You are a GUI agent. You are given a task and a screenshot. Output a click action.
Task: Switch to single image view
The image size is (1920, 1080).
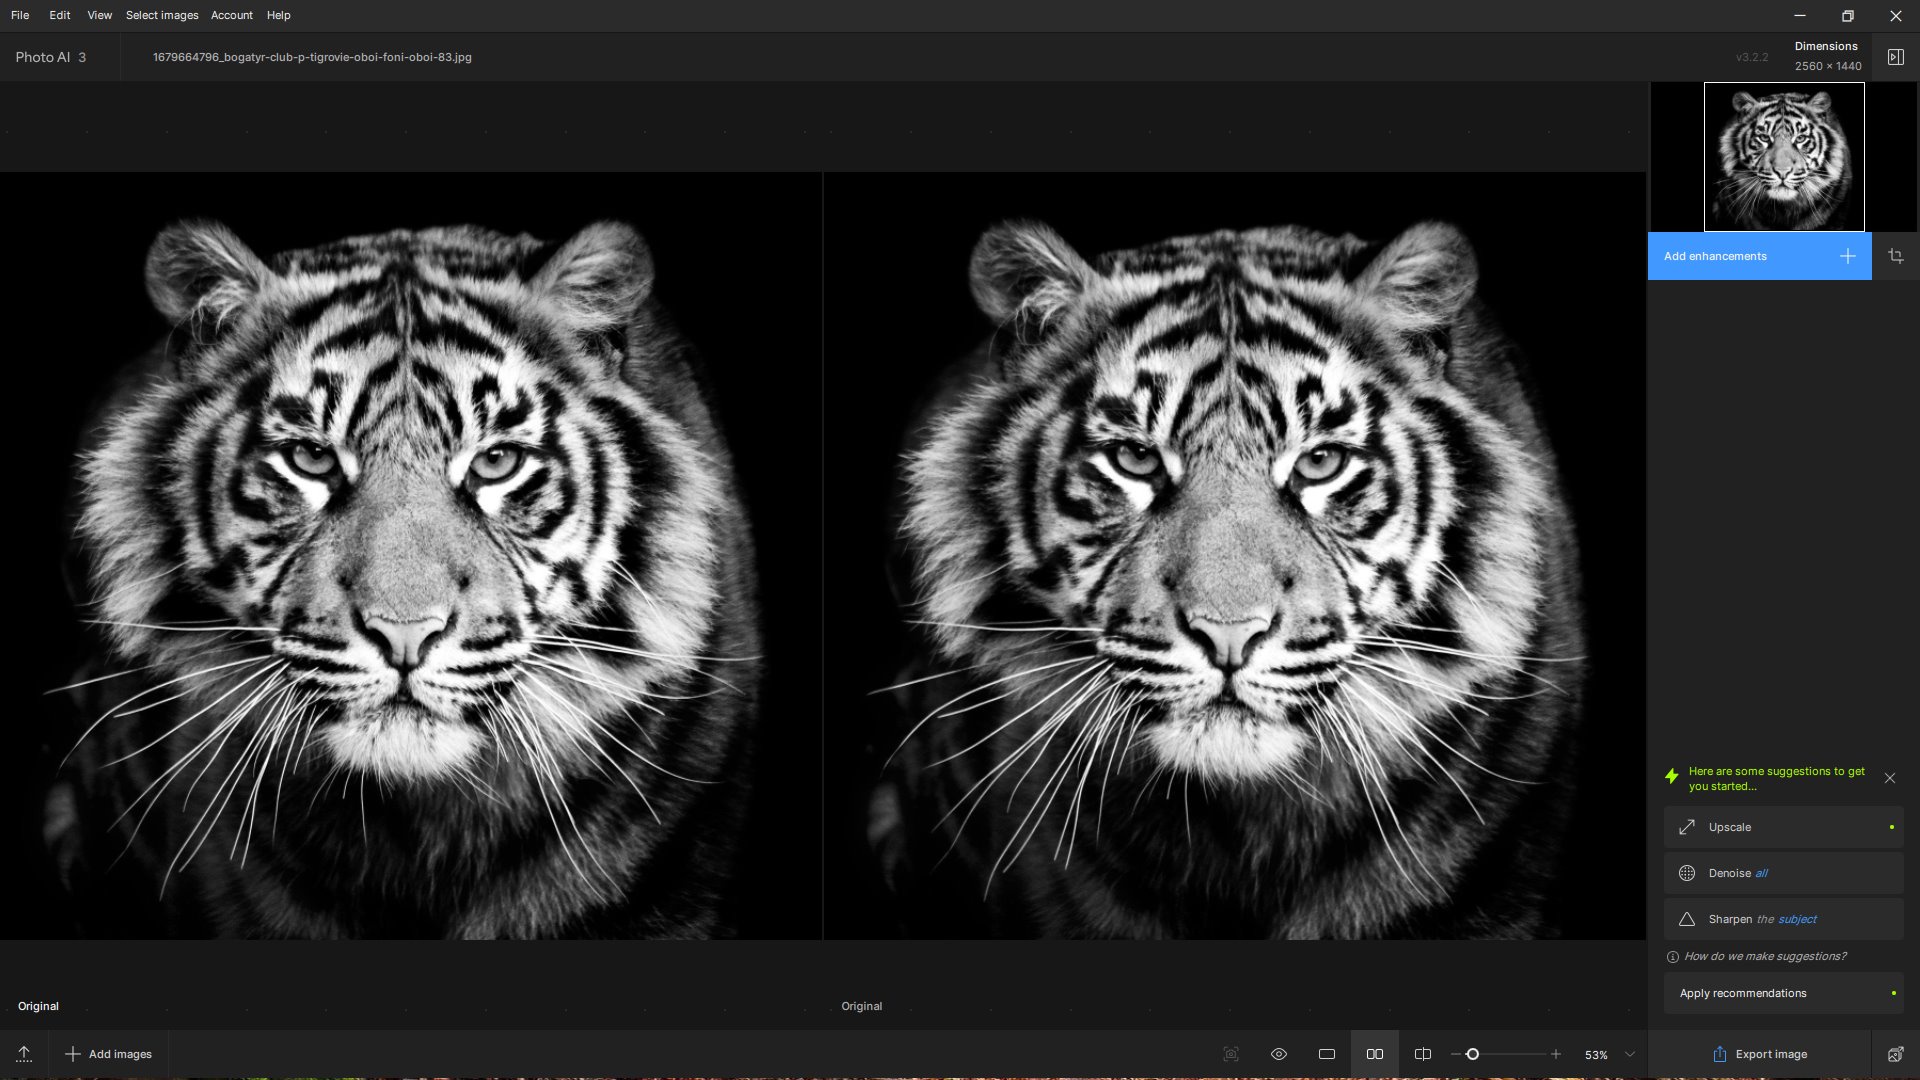point(1327,1054)
